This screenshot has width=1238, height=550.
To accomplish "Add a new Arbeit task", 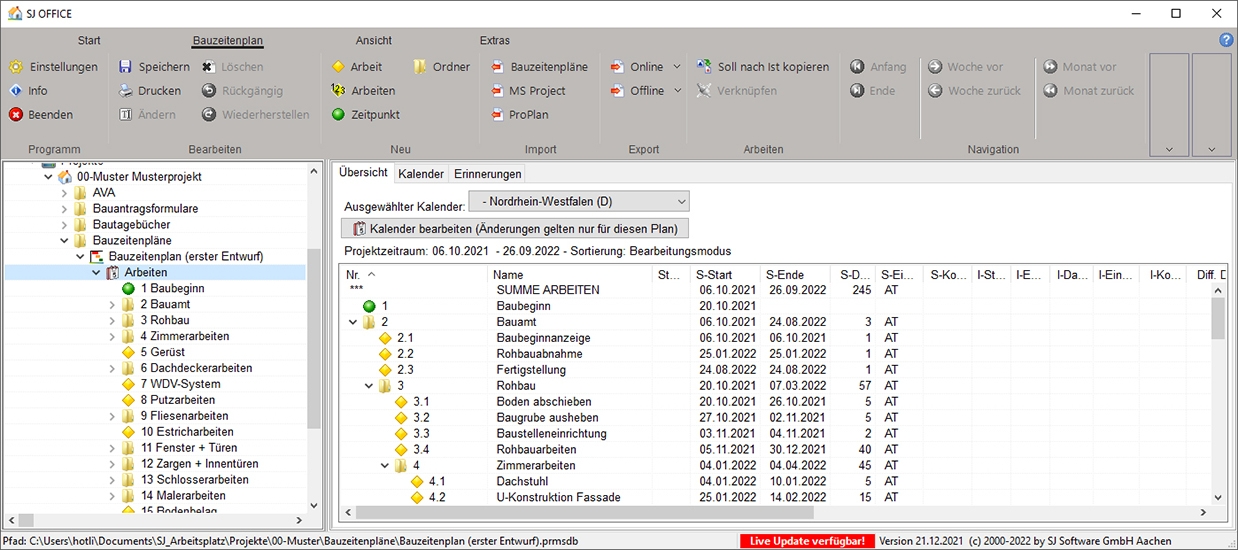I will 357,67.
